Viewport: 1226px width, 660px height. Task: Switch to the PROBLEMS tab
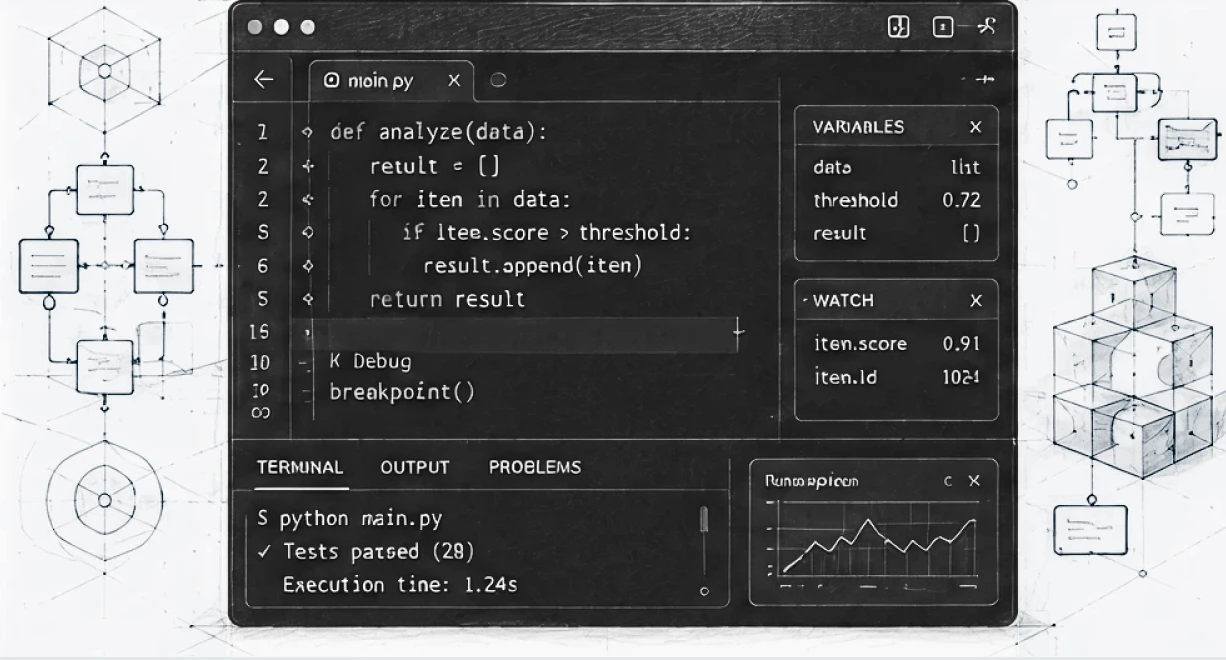(x=535, y=467)
